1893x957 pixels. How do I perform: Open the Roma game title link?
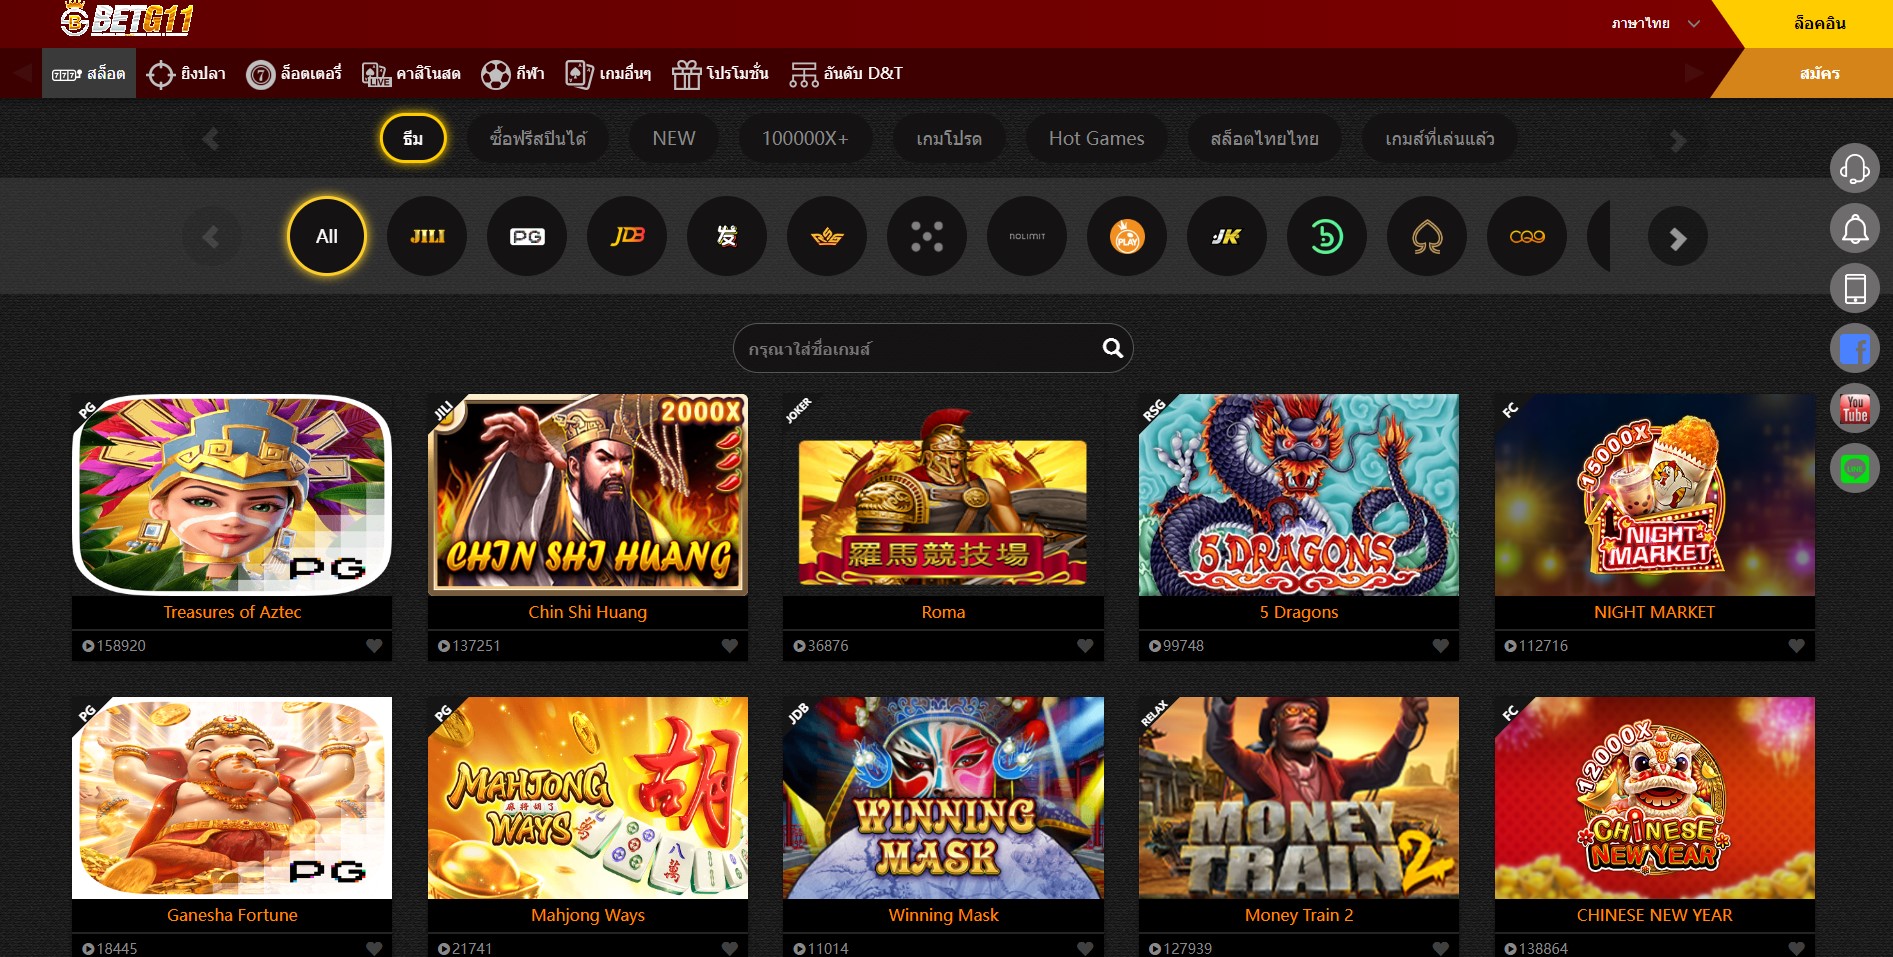(x=943, y=612)
